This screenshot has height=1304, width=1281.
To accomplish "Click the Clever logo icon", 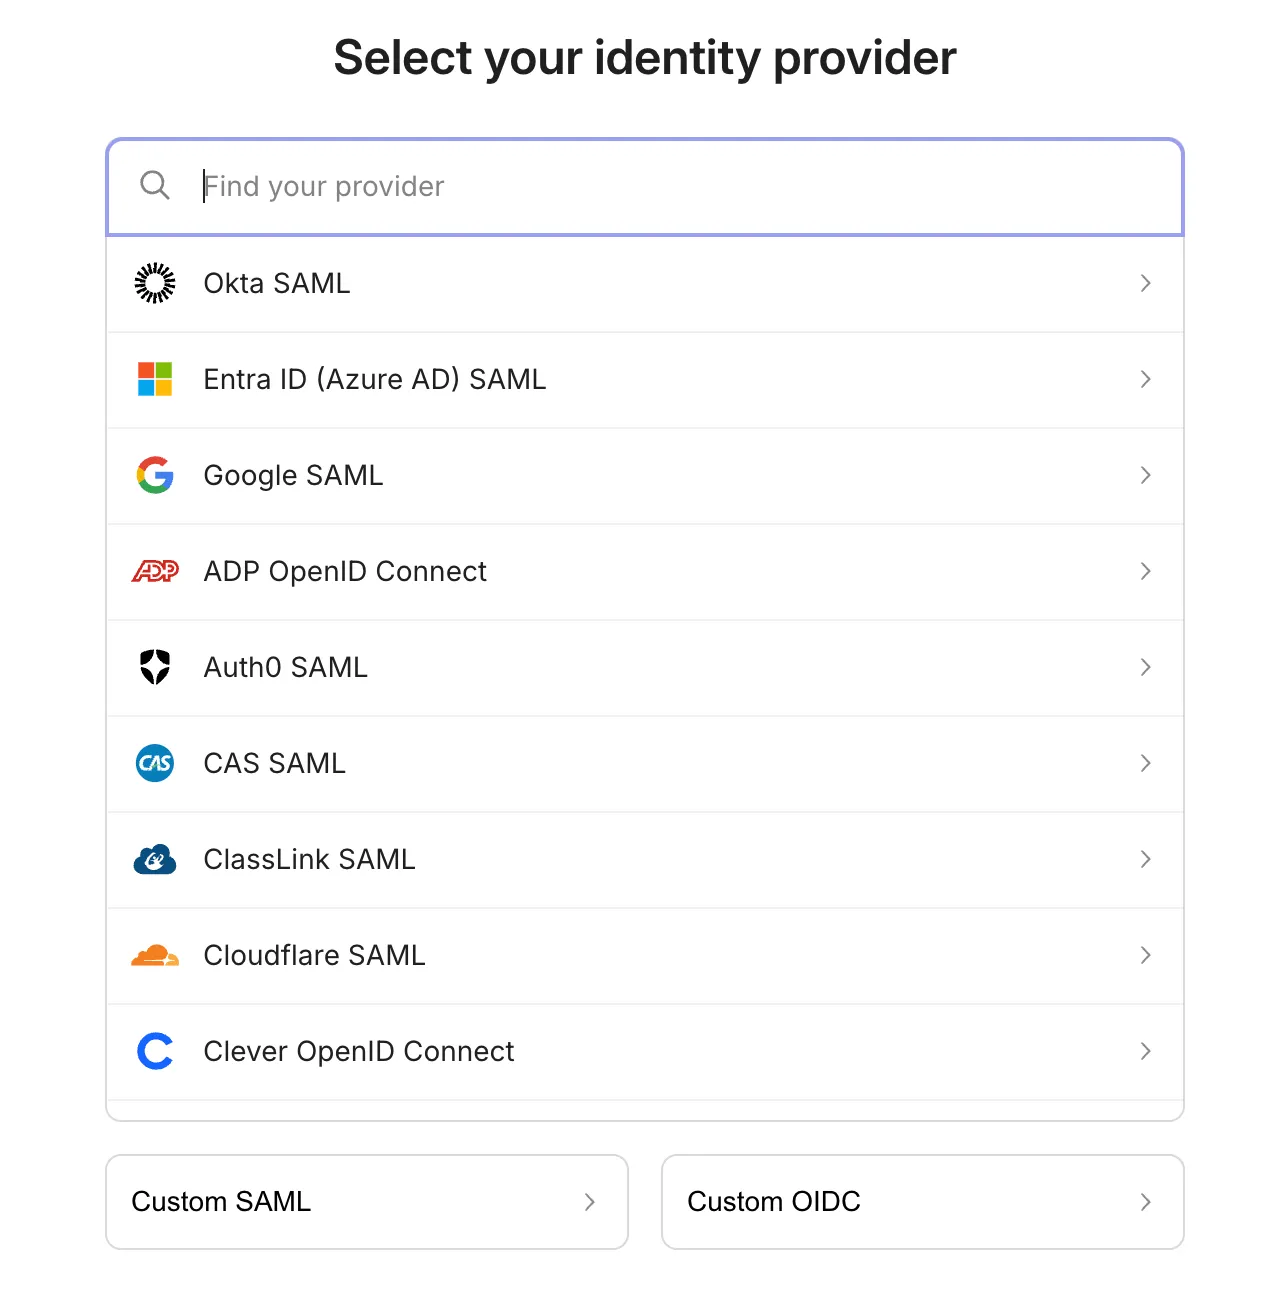I will tap(155, 1051).
